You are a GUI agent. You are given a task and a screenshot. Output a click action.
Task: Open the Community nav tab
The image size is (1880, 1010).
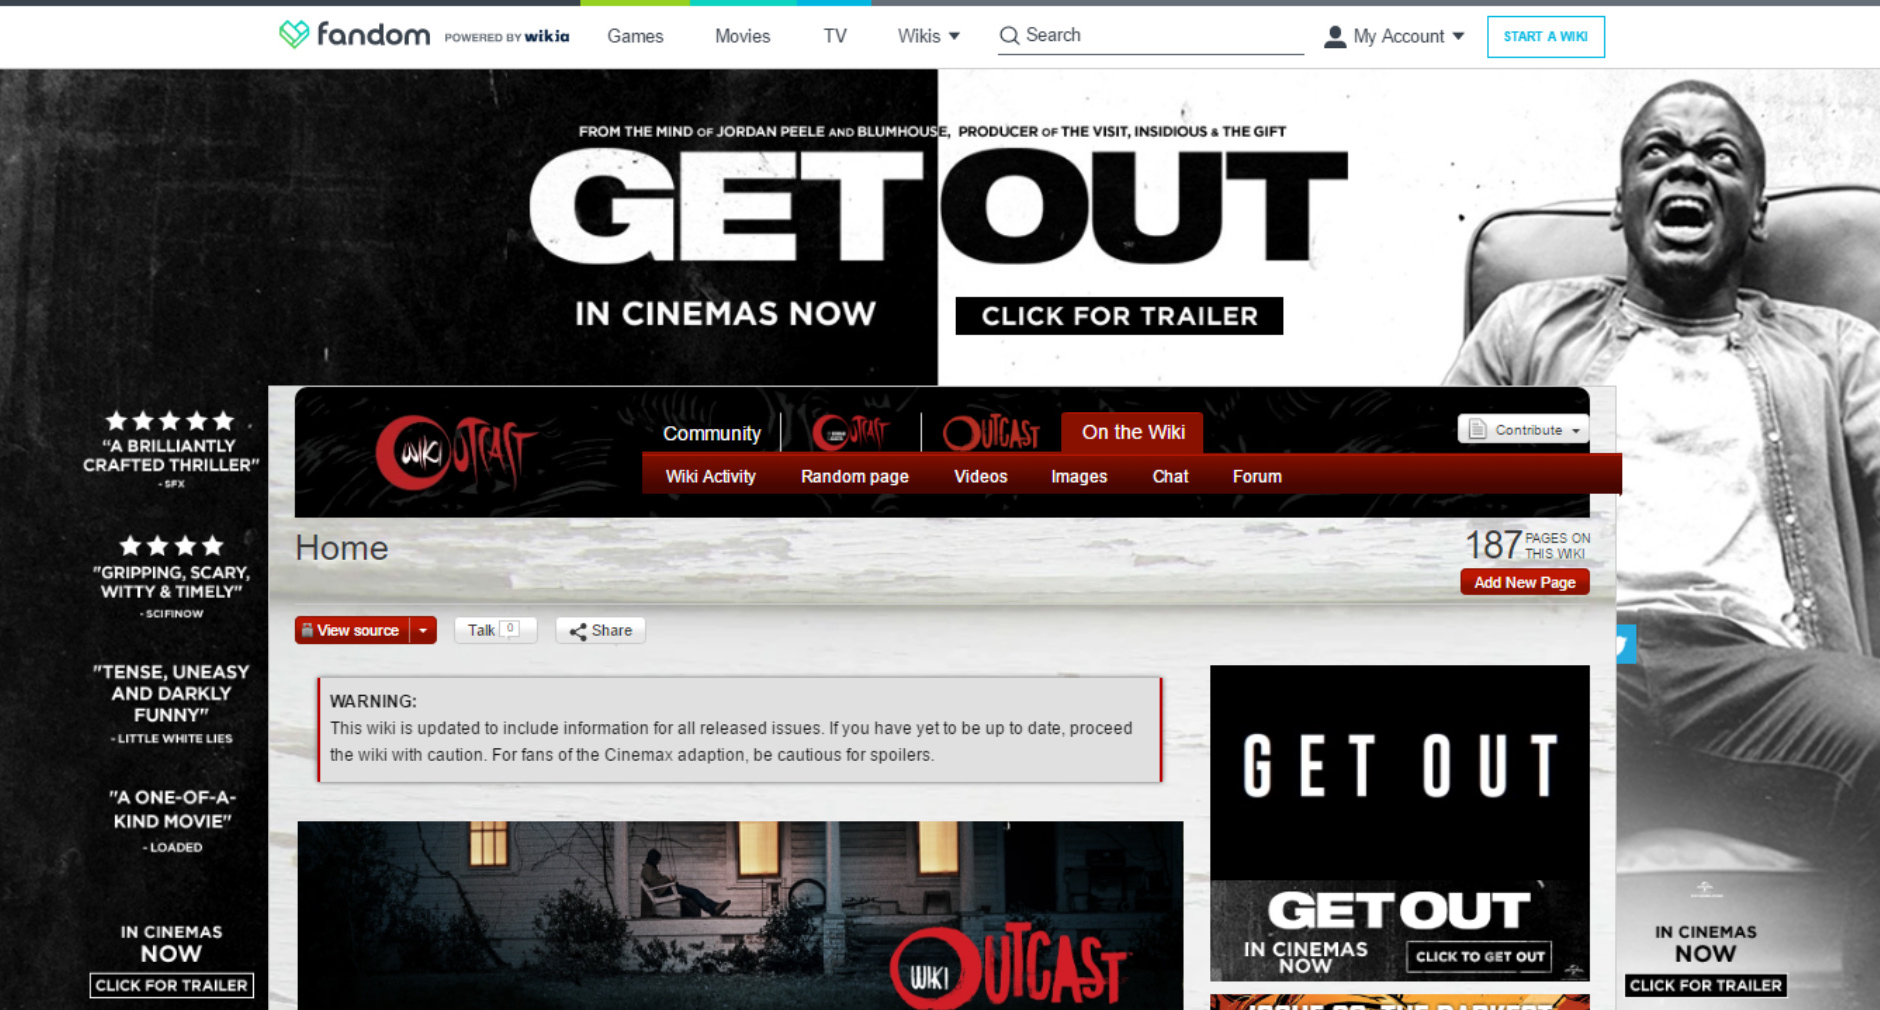click(712, 433)
